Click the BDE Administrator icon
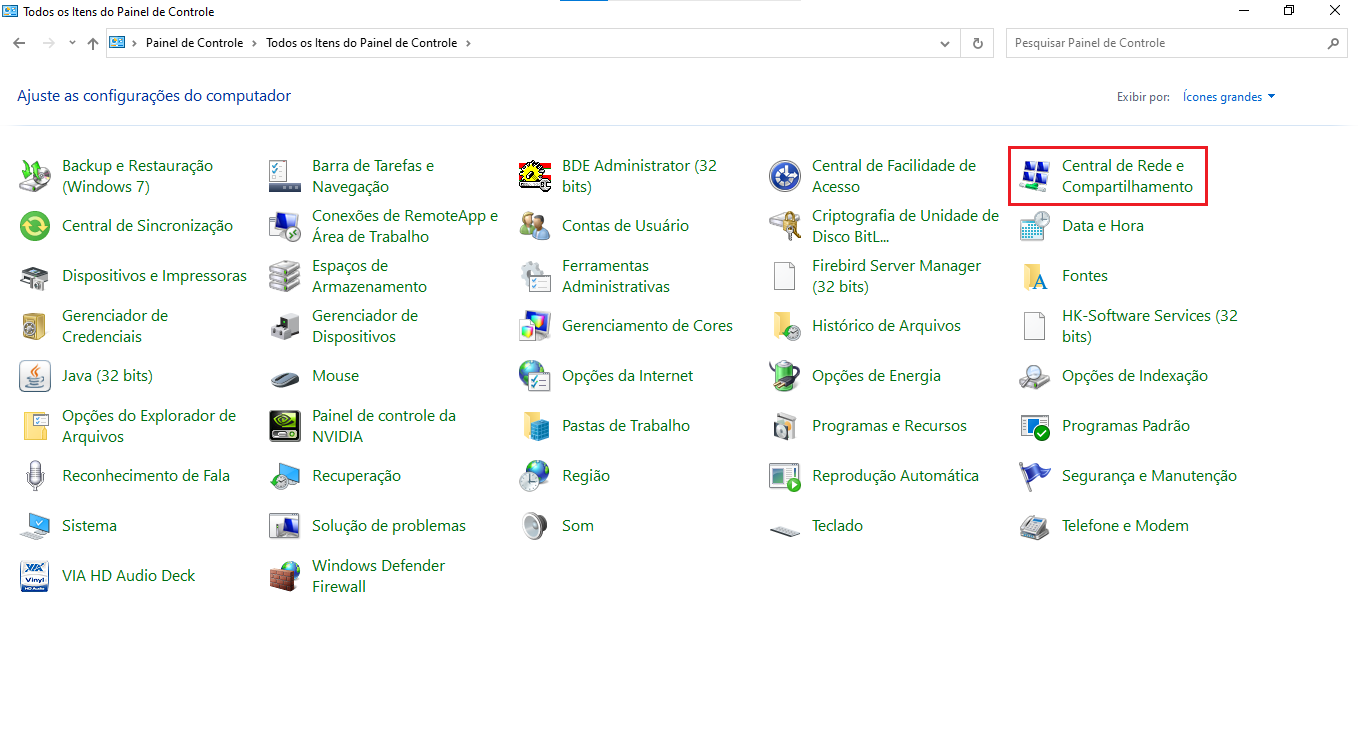This screenshot has height=738, width=1358. pos(535,176)
